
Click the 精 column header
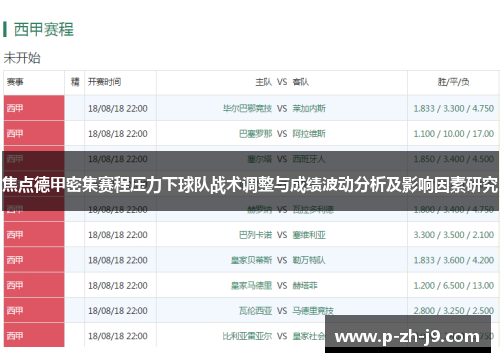pyautogui.click(x=75, y=82)
